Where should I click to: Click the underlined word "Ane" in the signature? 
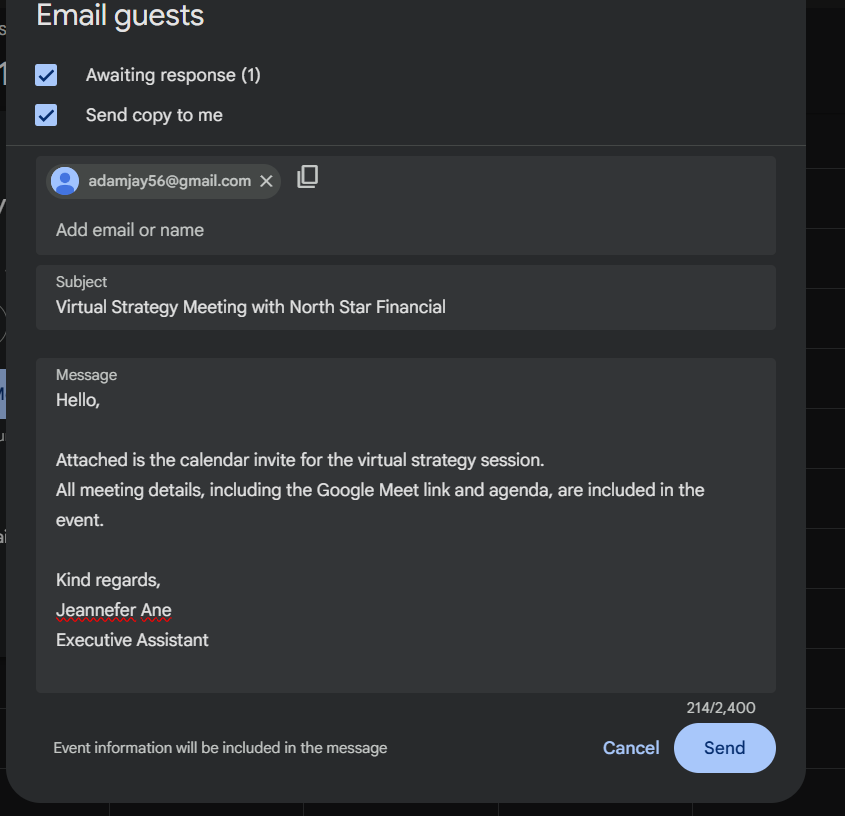click(156, 610)
